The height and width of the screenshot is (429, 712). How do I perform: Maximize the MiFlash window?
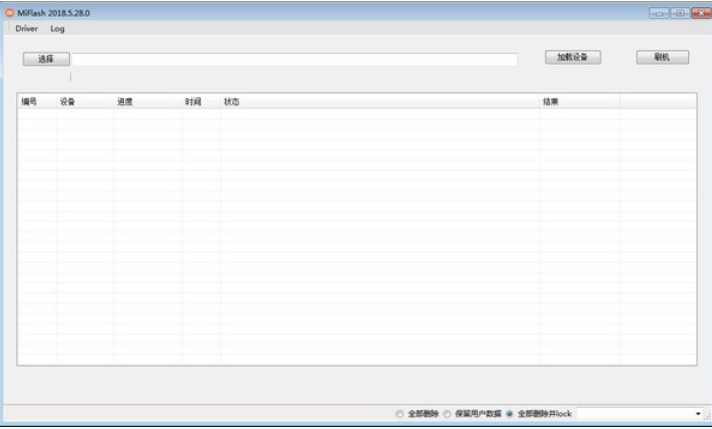(x=680, y=13)
